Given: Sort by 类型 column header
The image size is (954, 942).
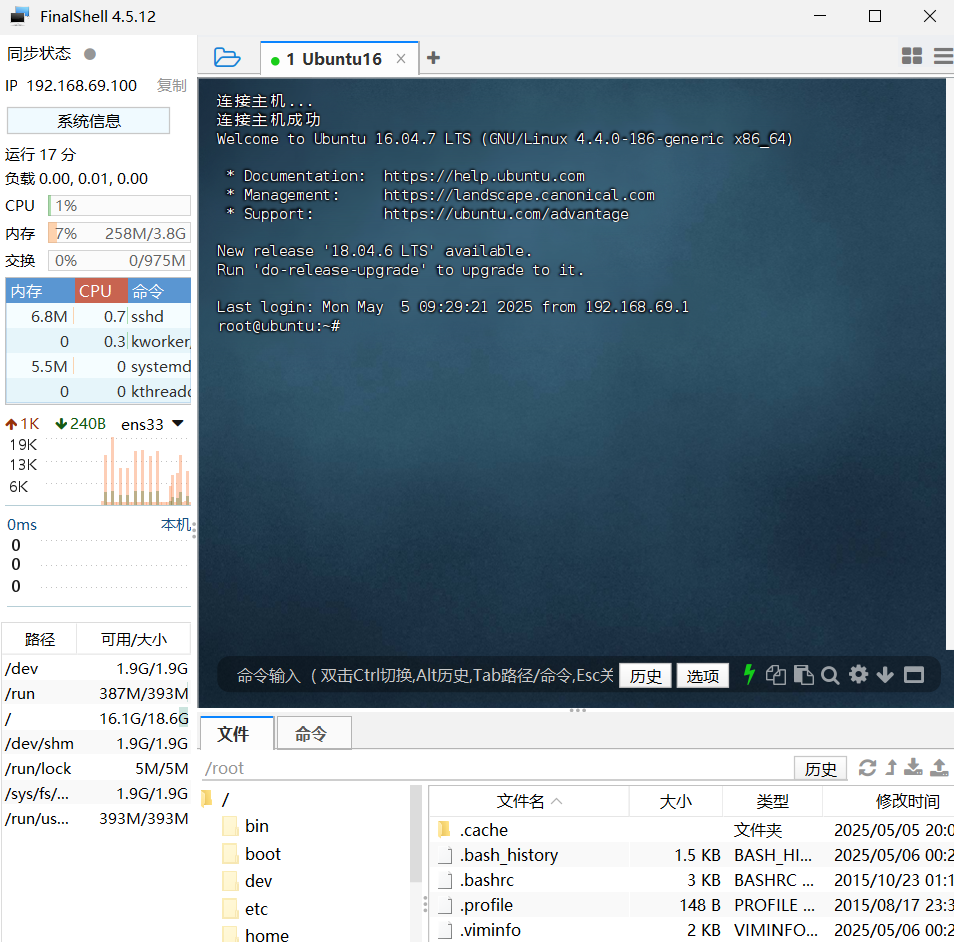Looking at the screenshot, I should [772, 801].
